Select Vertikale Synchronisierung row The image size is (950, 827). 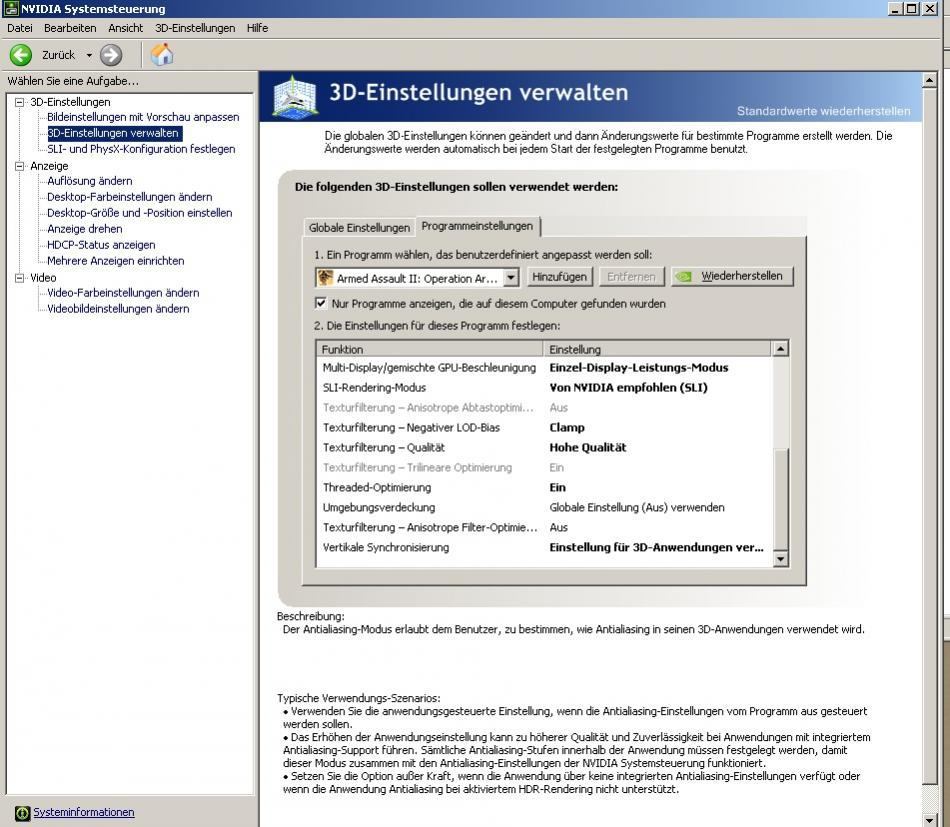[x=544, y=548]
